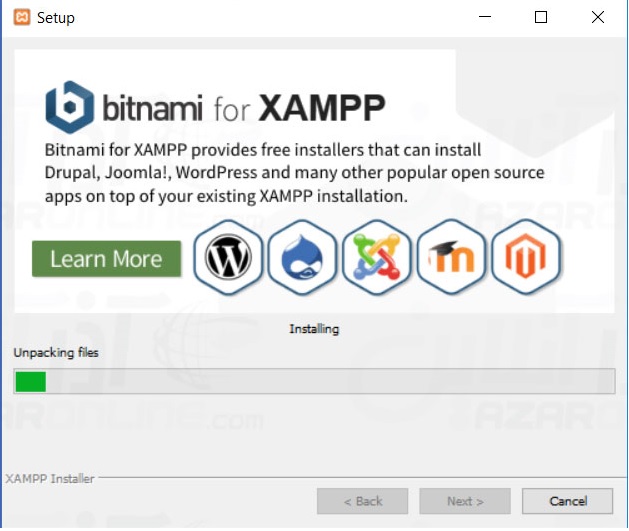The width and height of the screenshot is (629, 531).
Task: Click the greyed-out Back button
Action: 362,501
